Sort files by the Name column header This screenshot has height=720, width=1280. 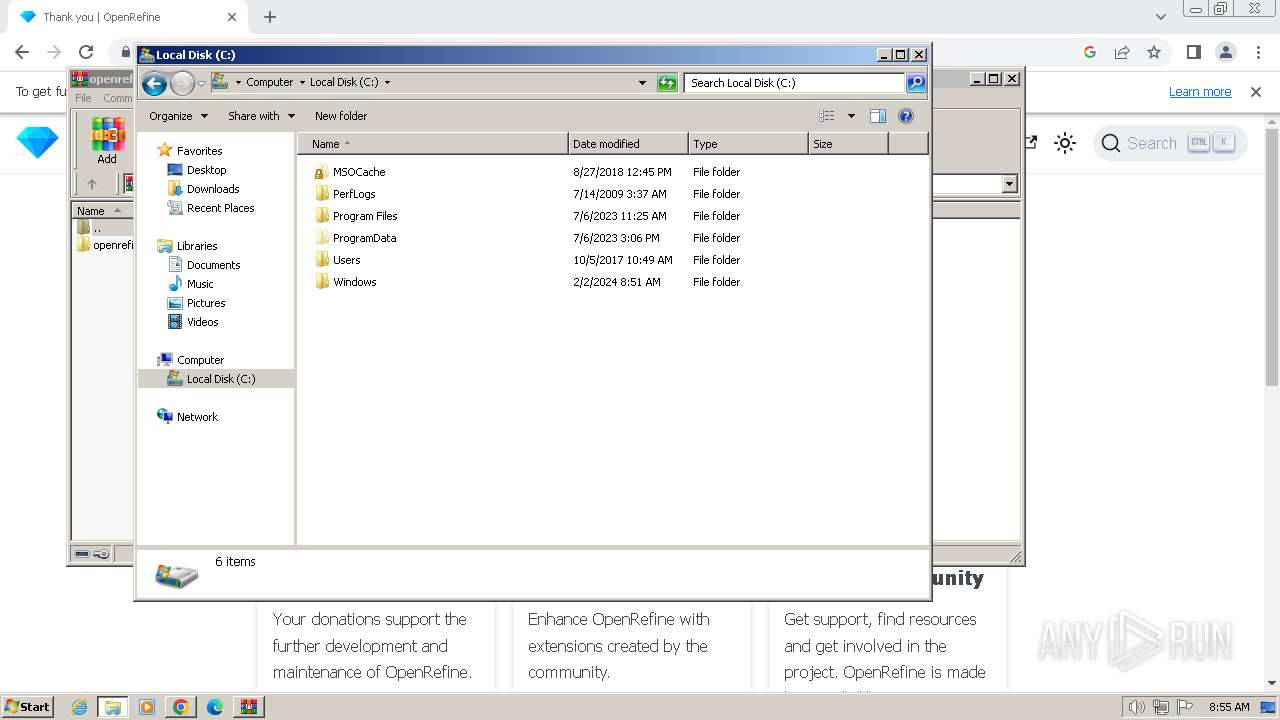432,144
